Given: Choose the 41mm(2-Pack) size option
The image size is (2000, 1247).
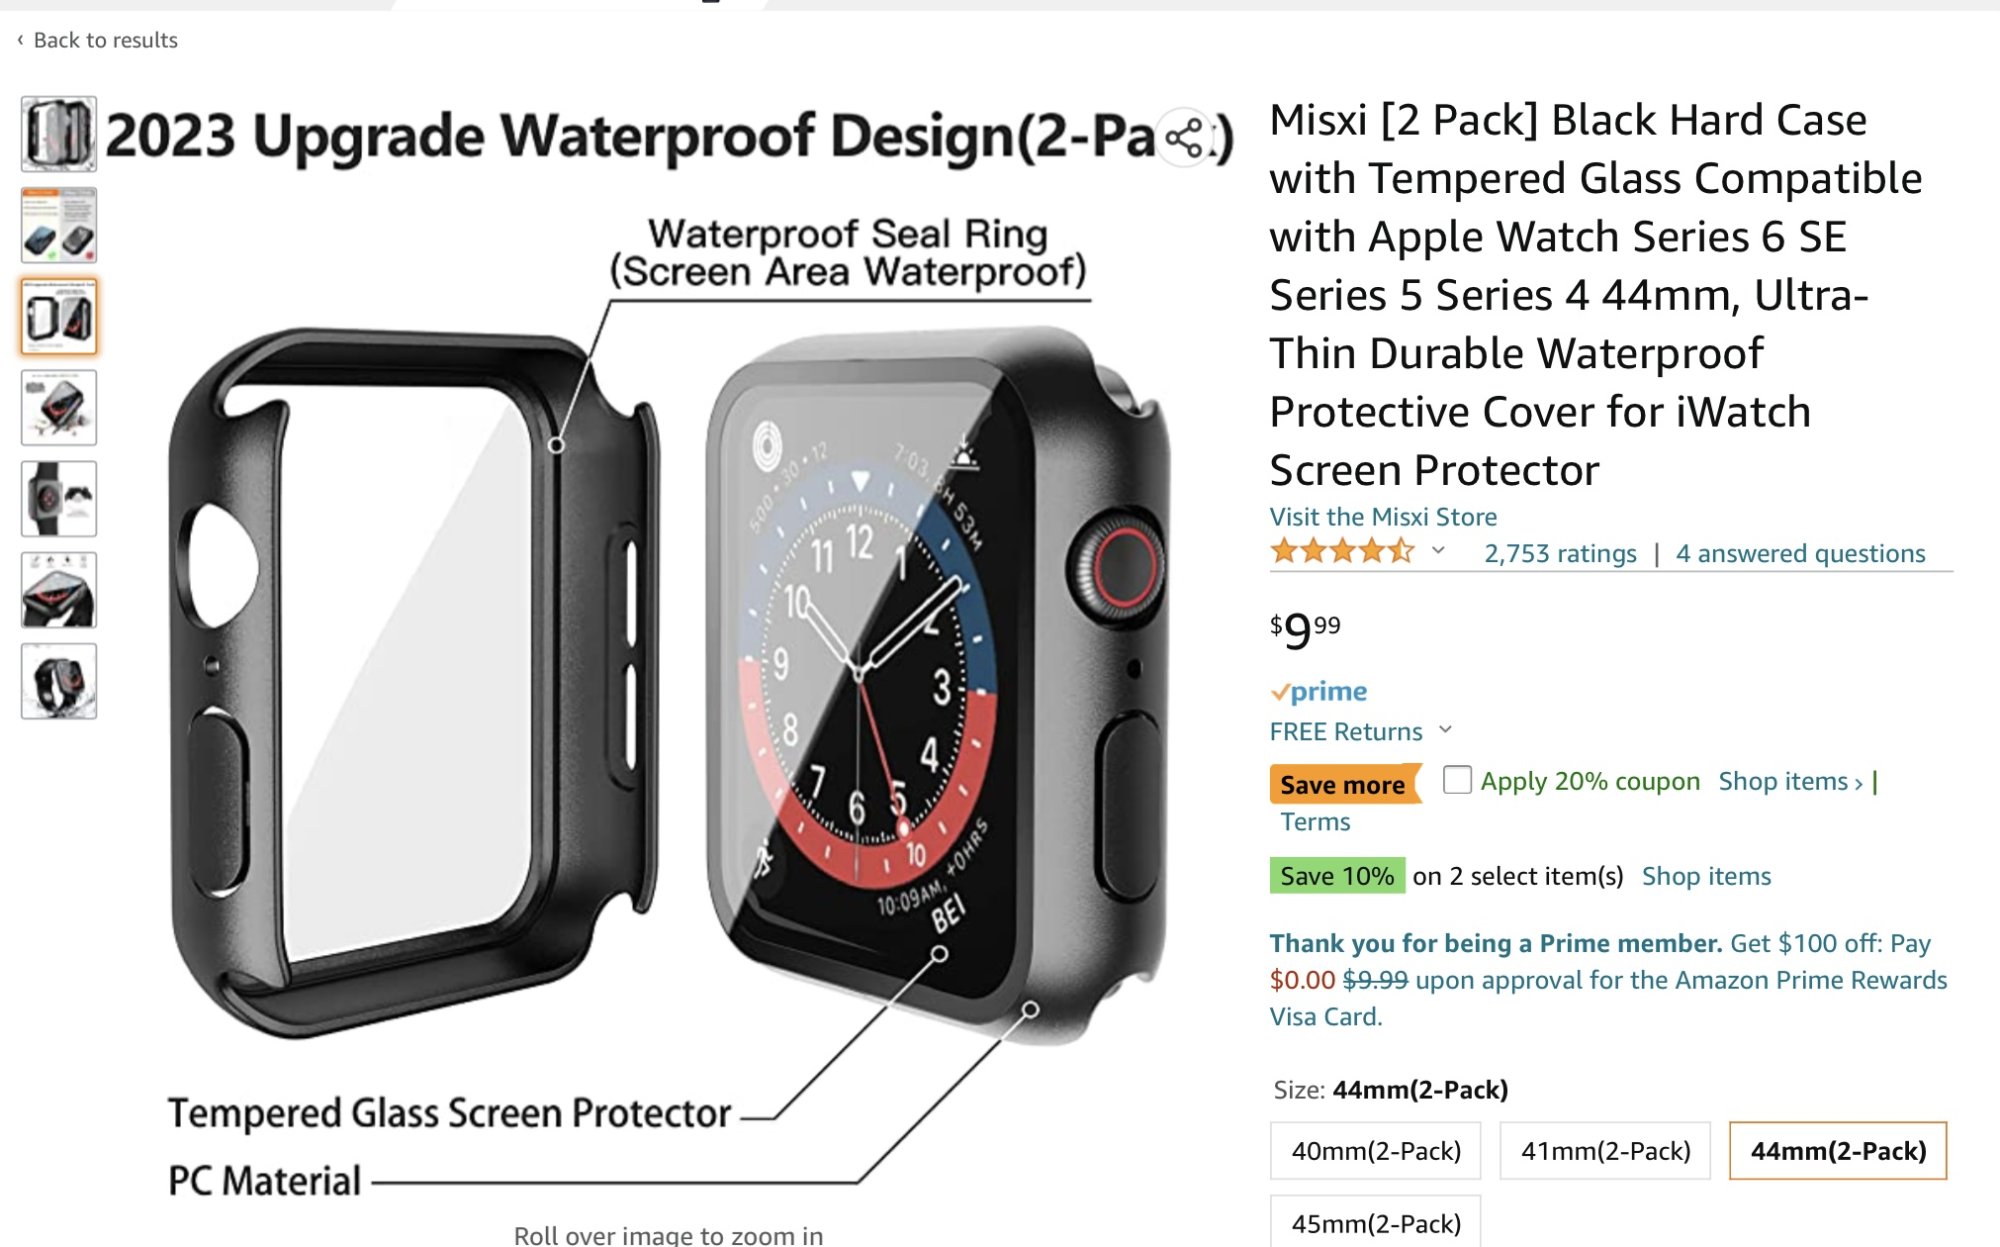Looking at the screenshot, I should [1605, 1151].
